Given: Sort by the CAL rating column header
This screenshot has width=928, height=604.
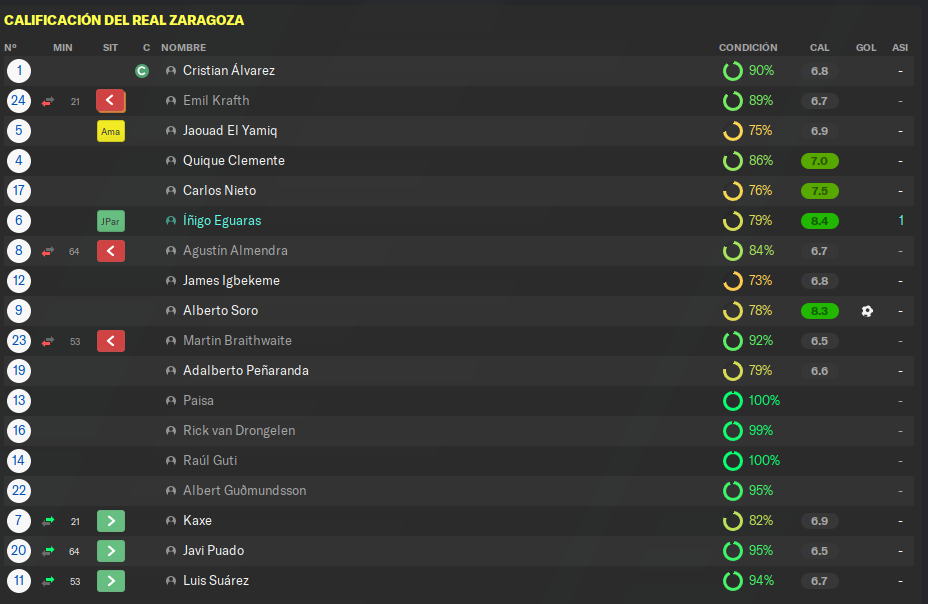Looking at the screenshot, I should 820,47.
